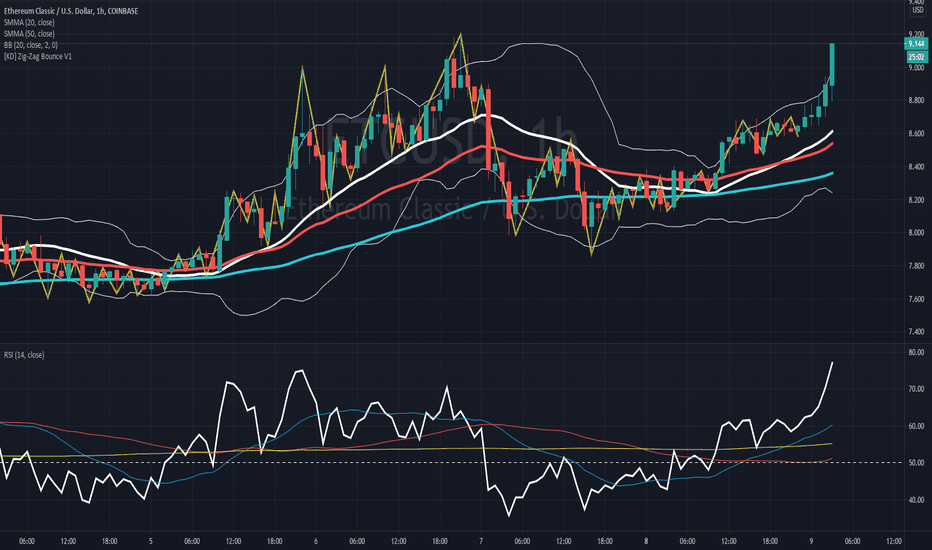Click the 7.600 price axis level
Viewport: 932px width, 550px height.
(x=916, y=298)
